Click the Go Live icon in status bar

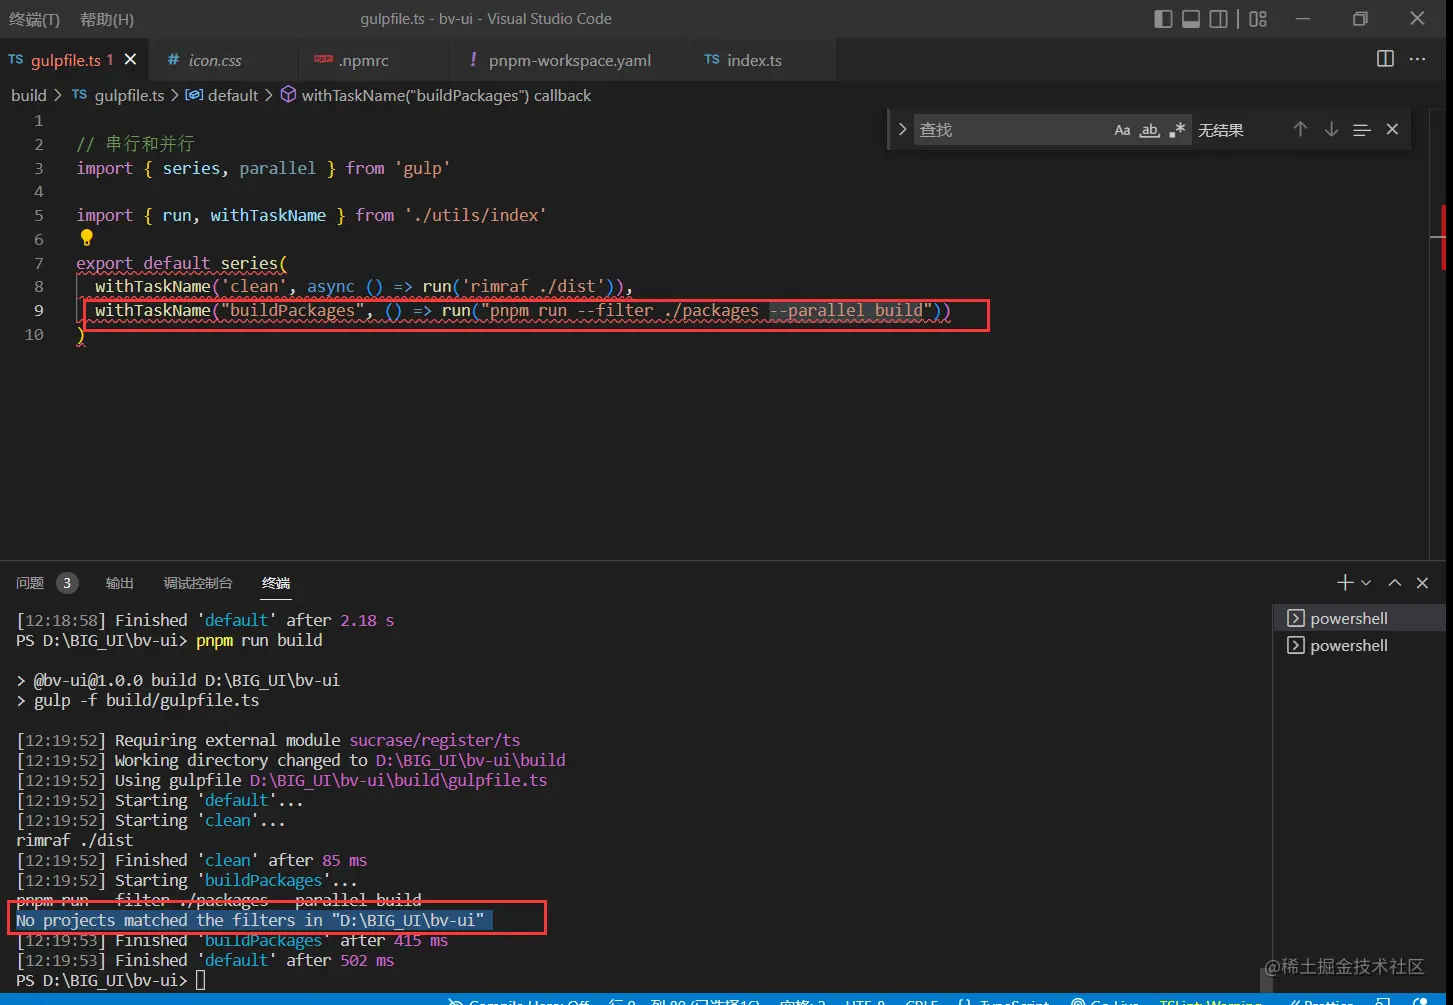[1106, 1000]
